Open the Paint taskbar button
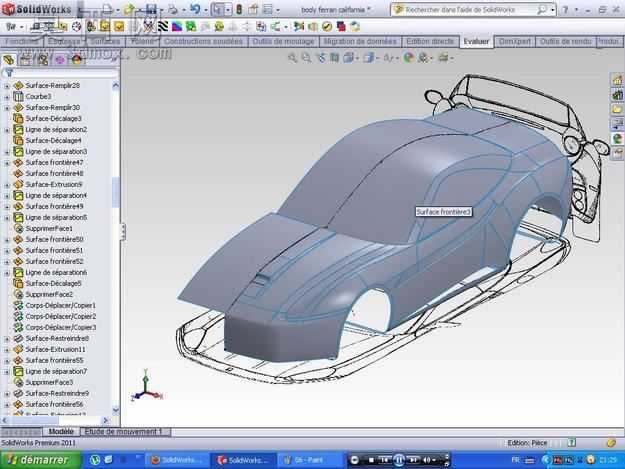 click(x=309, y=460)
